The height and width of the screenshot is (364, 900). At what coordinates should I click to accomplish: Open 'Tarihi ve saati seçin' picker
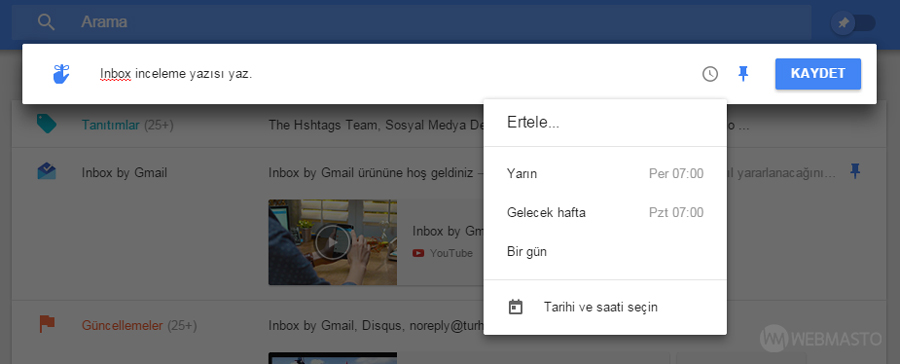(605, 307)
